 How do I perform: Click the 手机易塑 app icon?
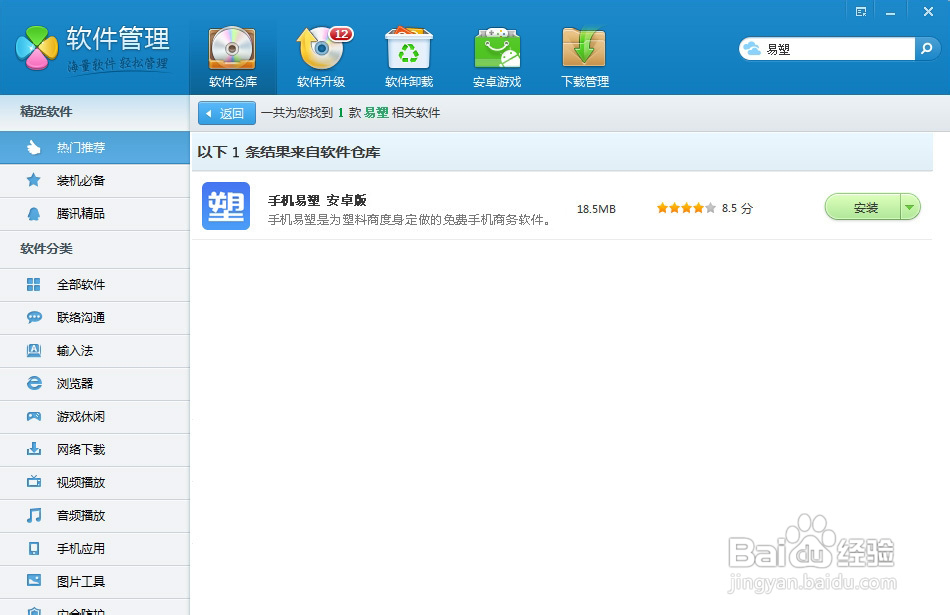(x=226, y=206)
